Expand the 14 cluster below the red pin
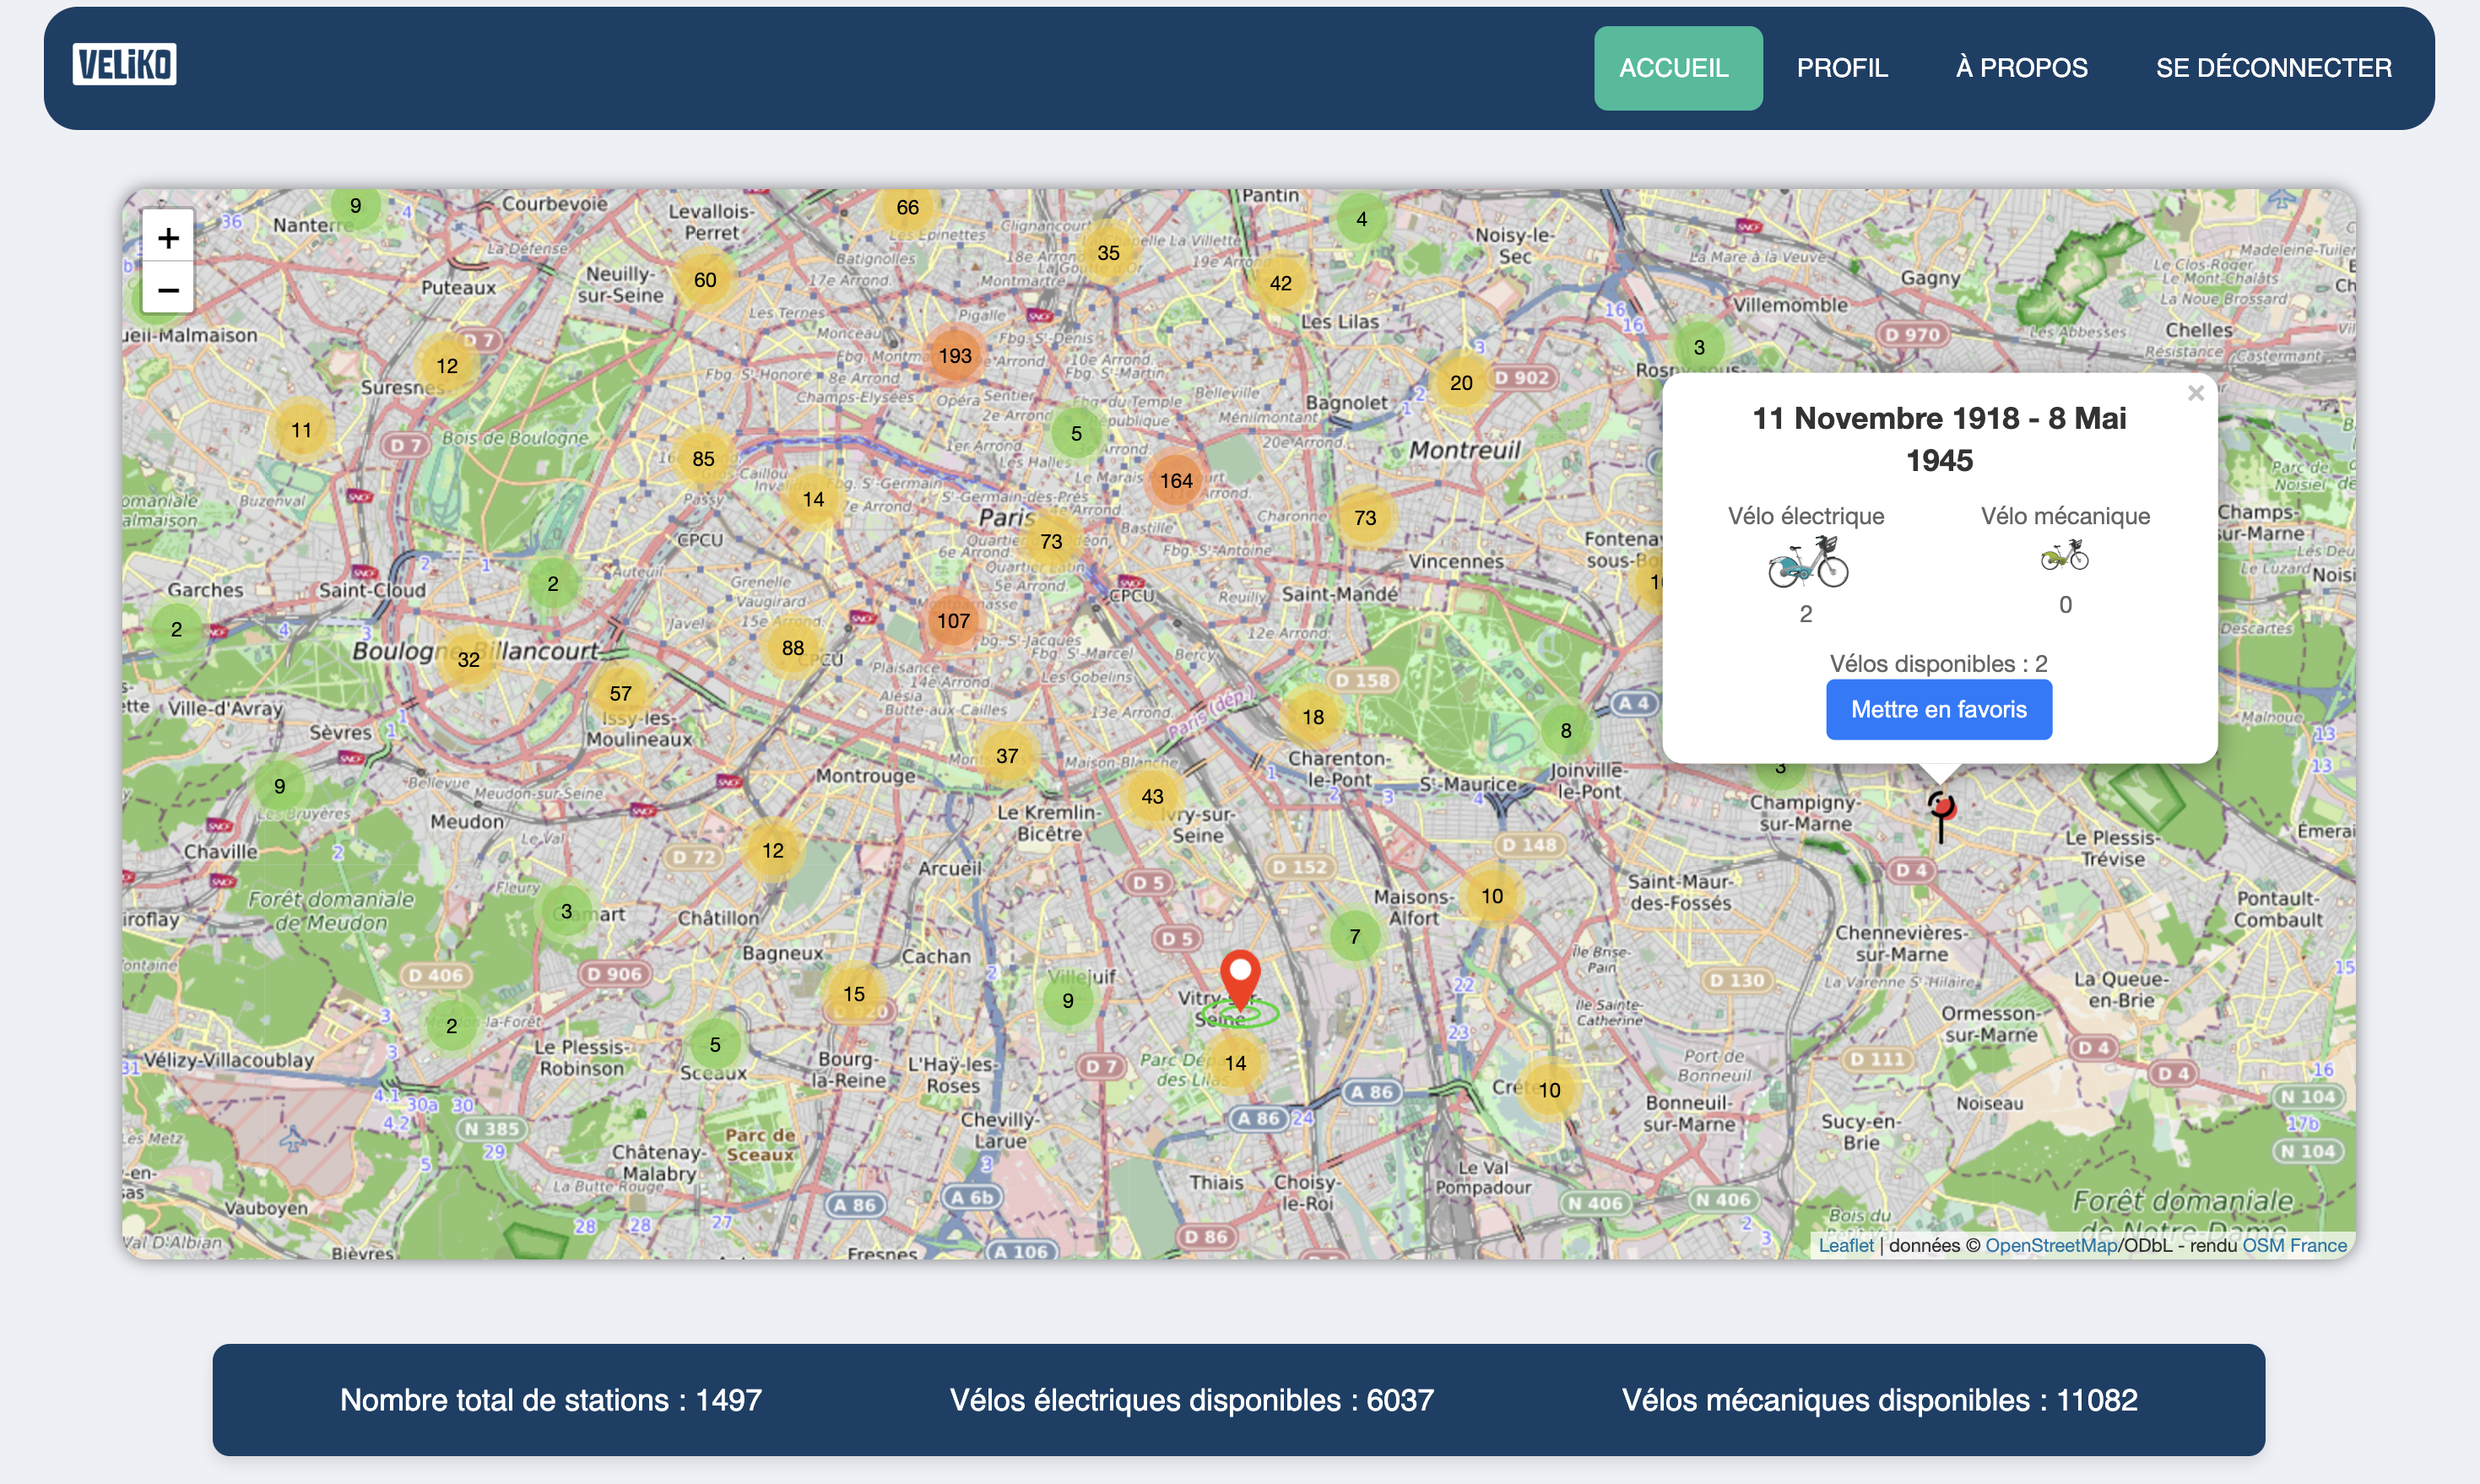This screenshot has height=1484, width=2480. pyautogui.click(x=1235, y=1062)
